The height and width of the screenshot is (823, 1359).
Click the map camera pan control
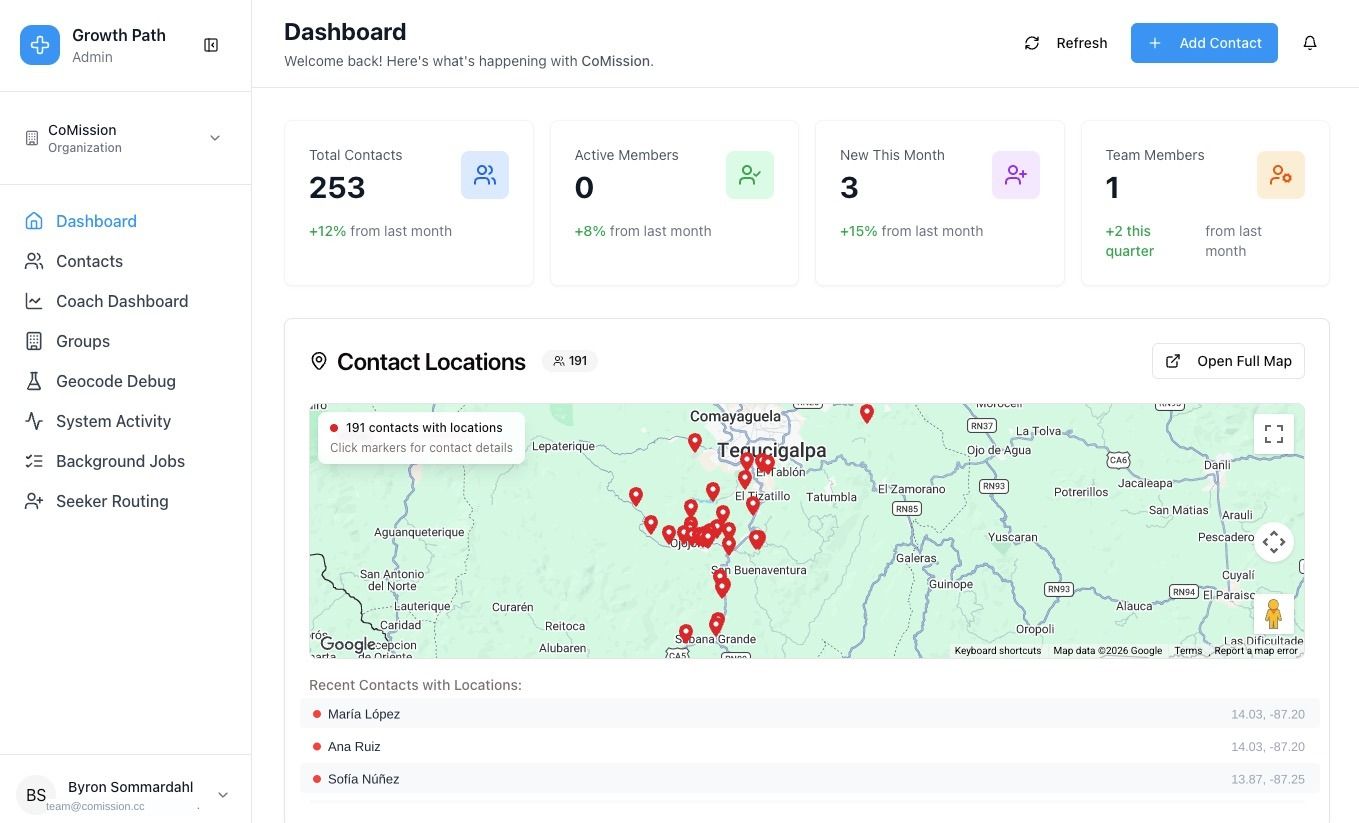click(x=1274, y=542)
